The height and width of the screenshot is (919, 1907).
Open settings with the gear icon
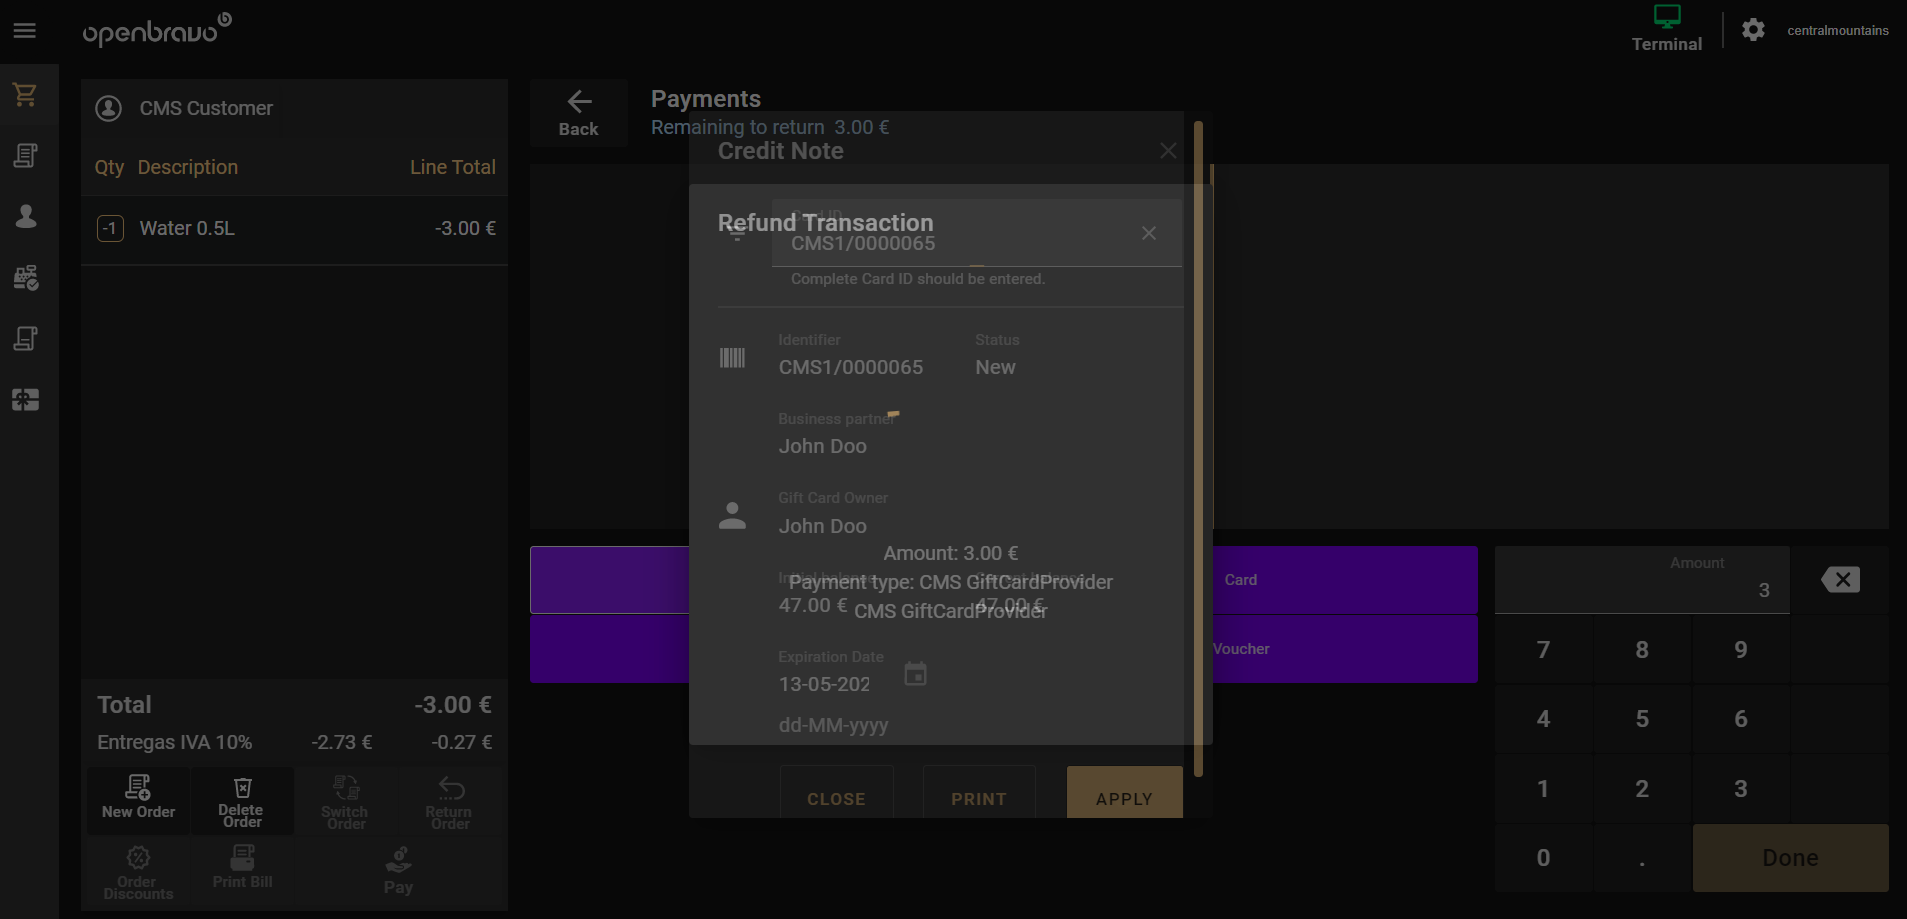[x=1753, y=30]
